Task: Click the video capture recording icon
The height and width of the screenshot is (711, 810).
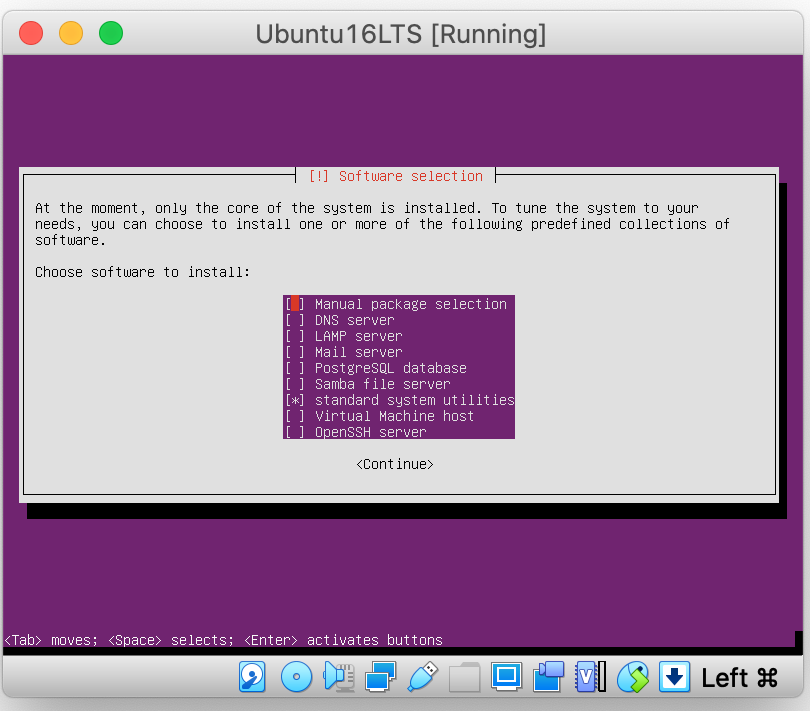Action: click(549, 677)
